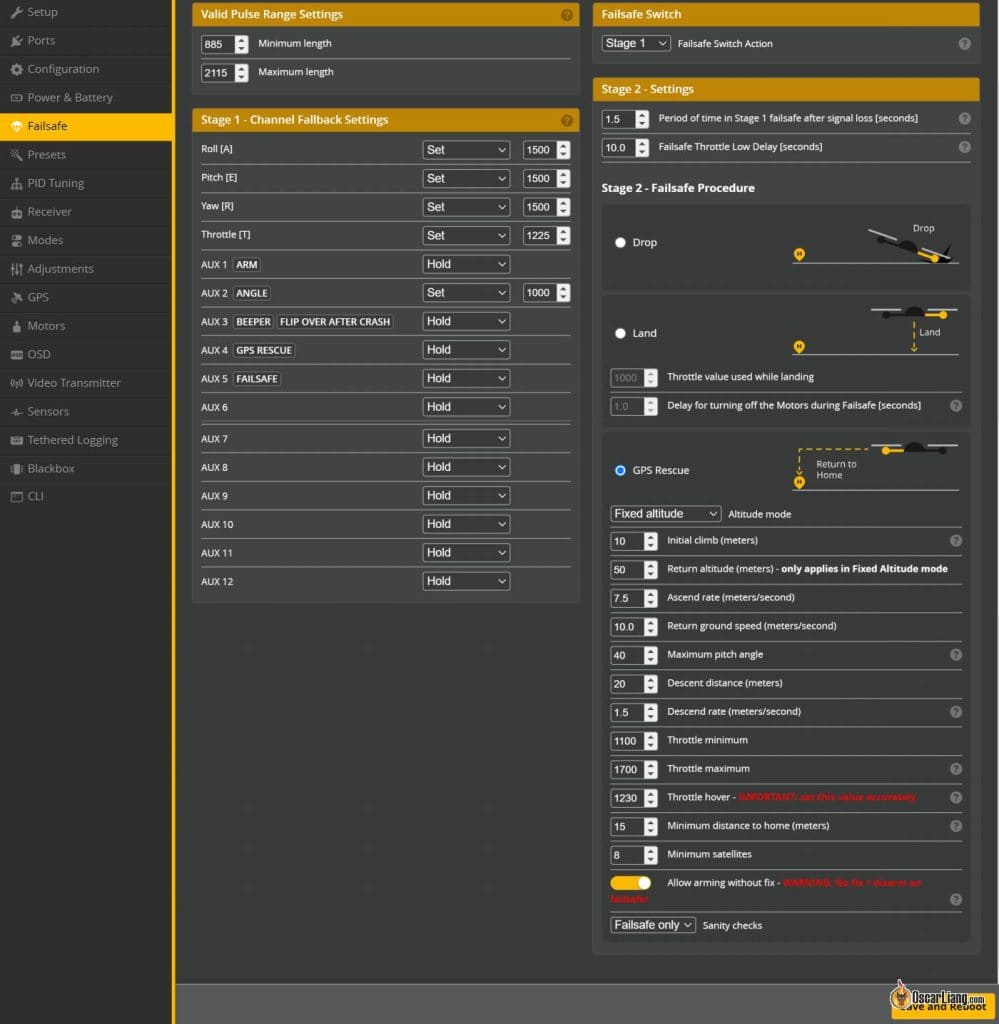
Task: Click the Failsafe tab in sidebar
Action: (x=86, y=126)
